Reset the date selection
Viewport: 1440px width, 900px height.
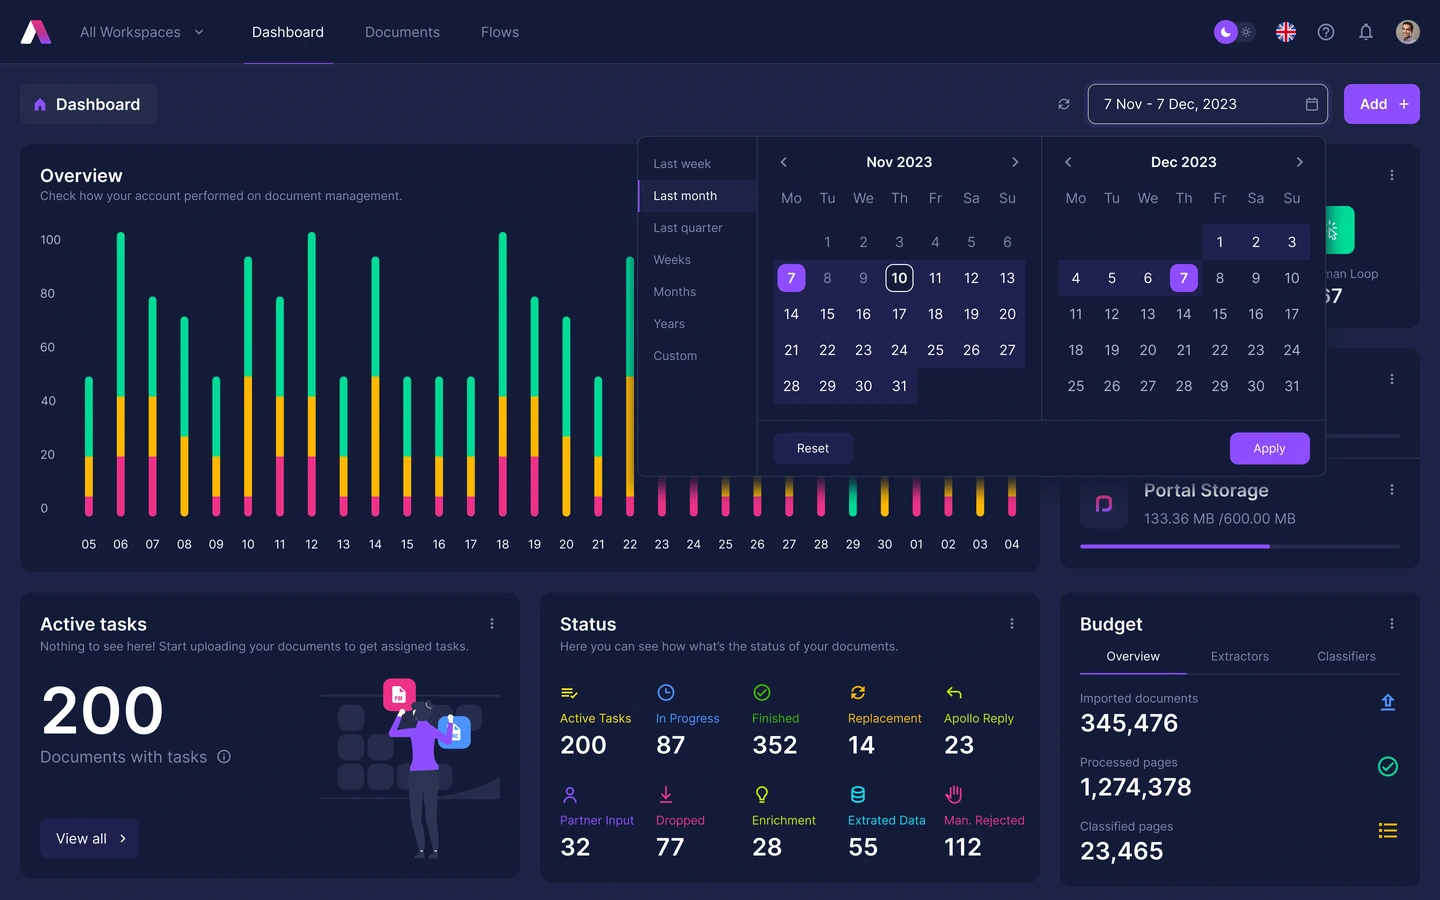tap(813, 449)
